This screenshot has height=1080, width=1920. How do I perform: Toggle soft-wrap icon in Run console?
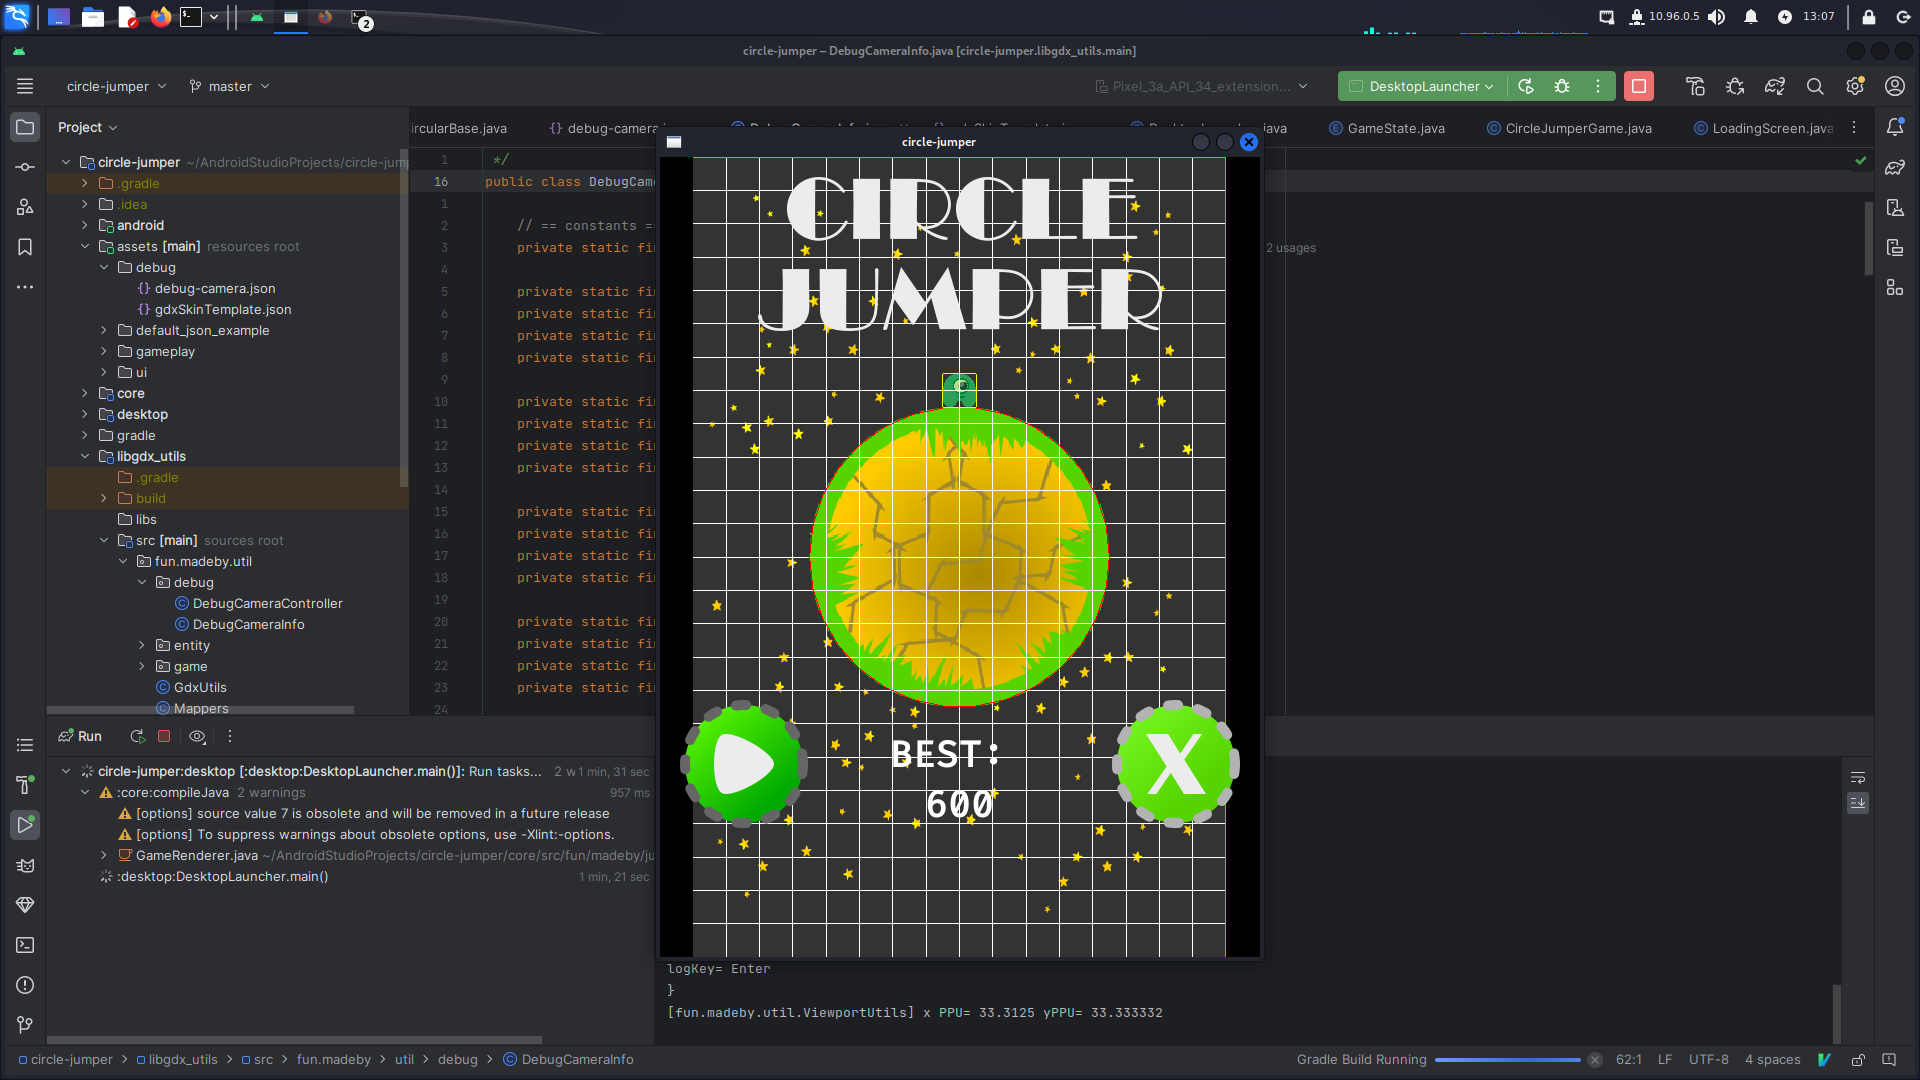(1858, 777)
